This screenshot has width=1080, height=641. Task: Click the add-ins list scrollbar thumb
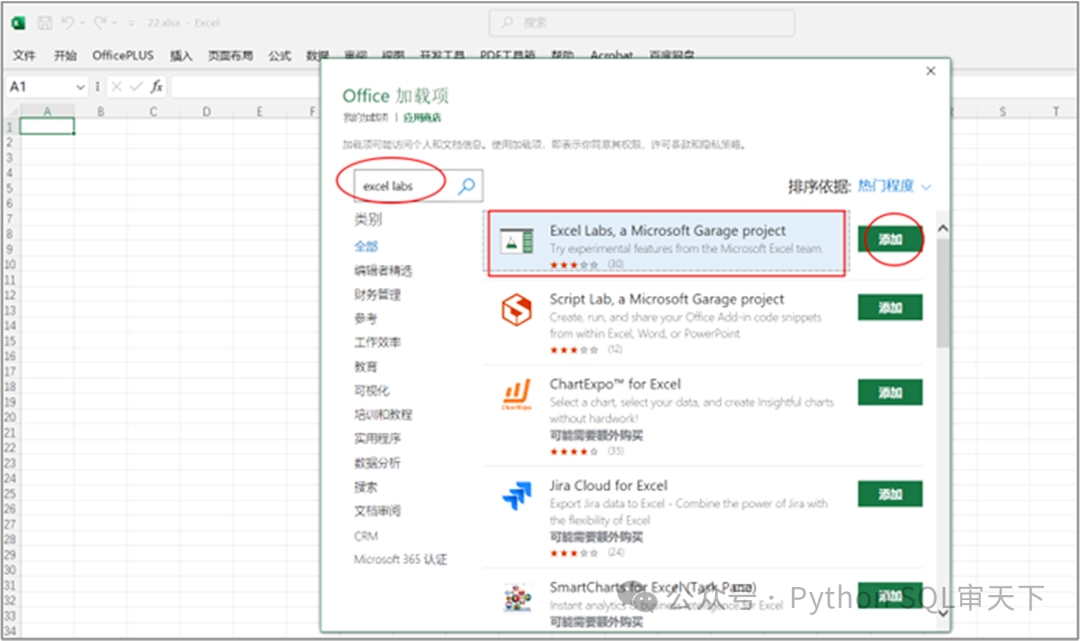click(x=943, y=293)
